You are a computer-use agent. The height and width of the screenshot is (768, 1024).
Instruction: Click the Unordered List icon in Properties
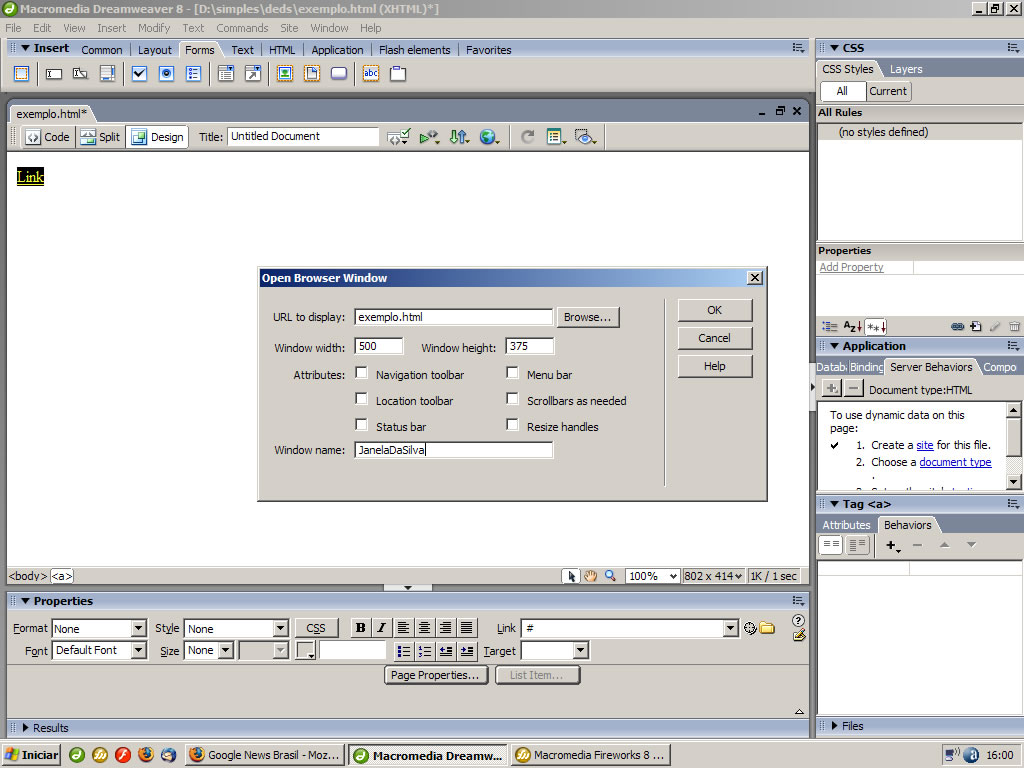click(404, 651)
